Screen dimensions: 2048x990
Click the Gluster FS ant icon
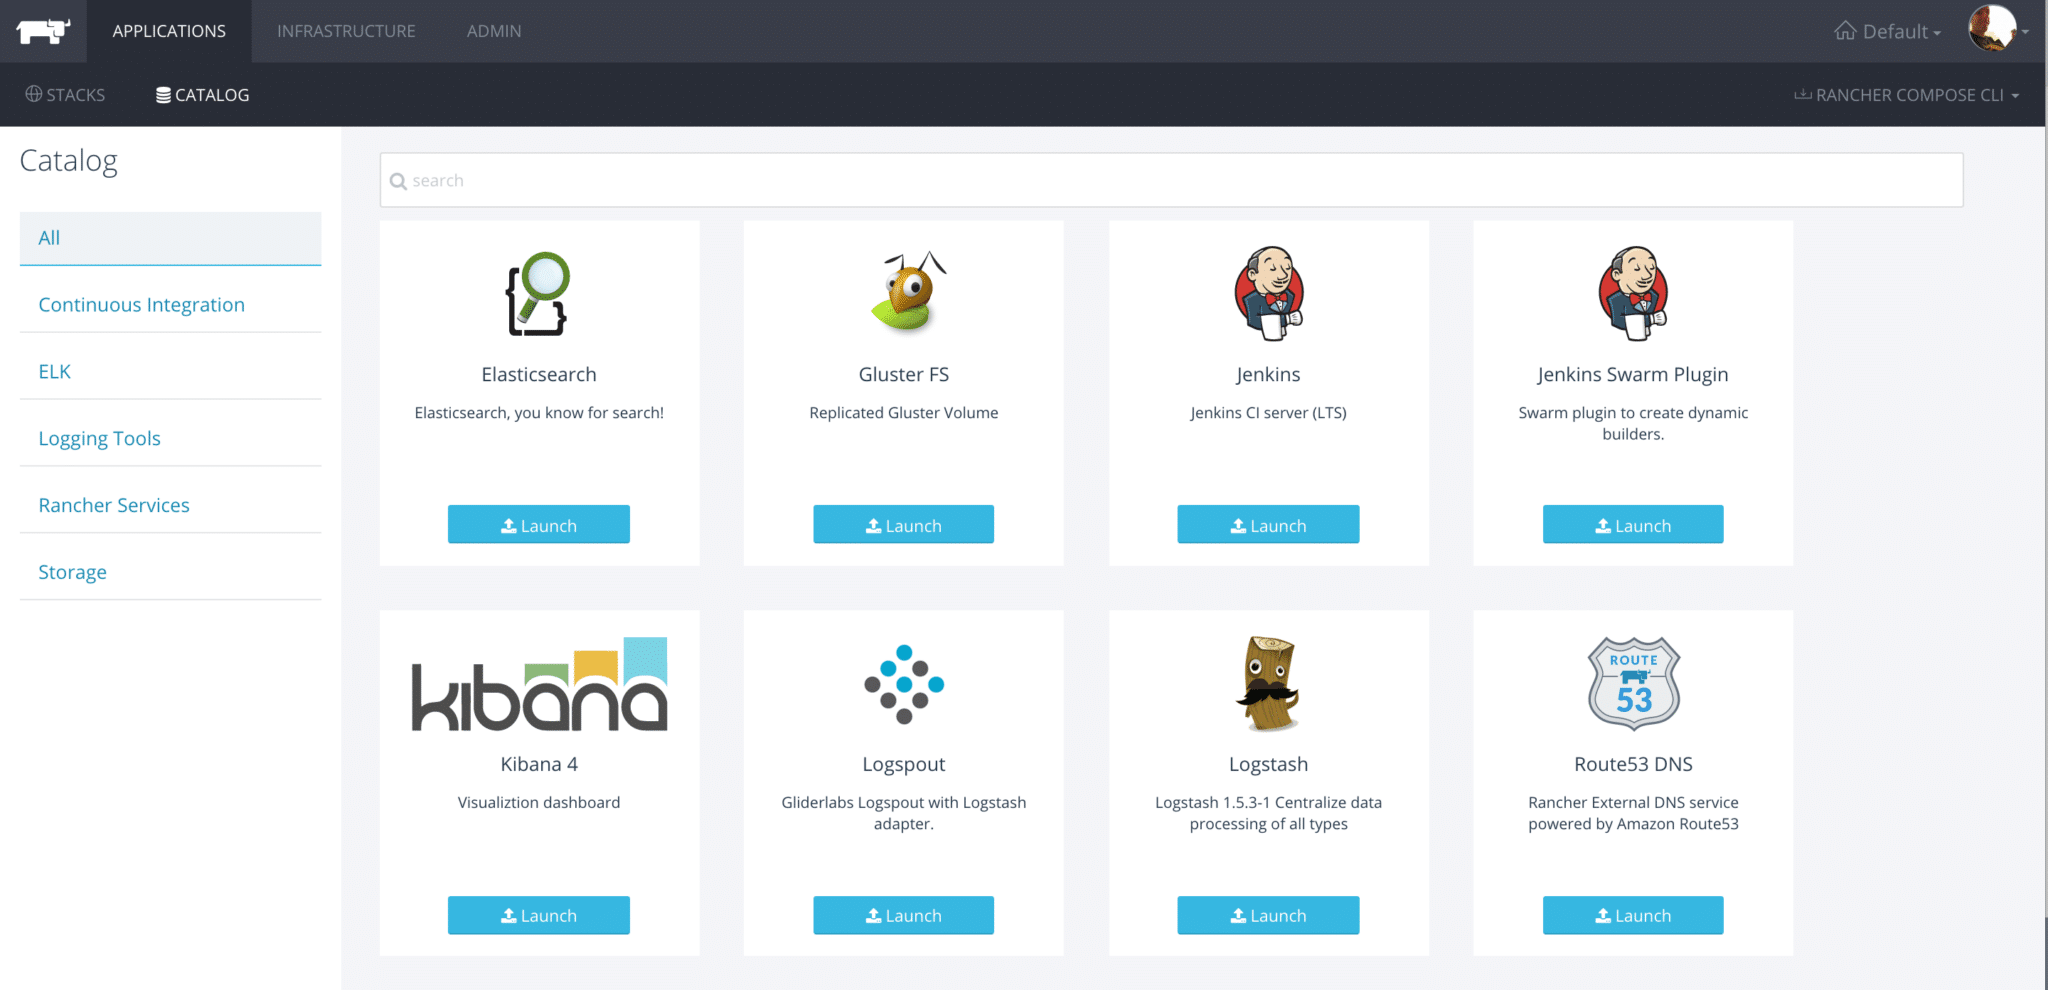[904, 292]
